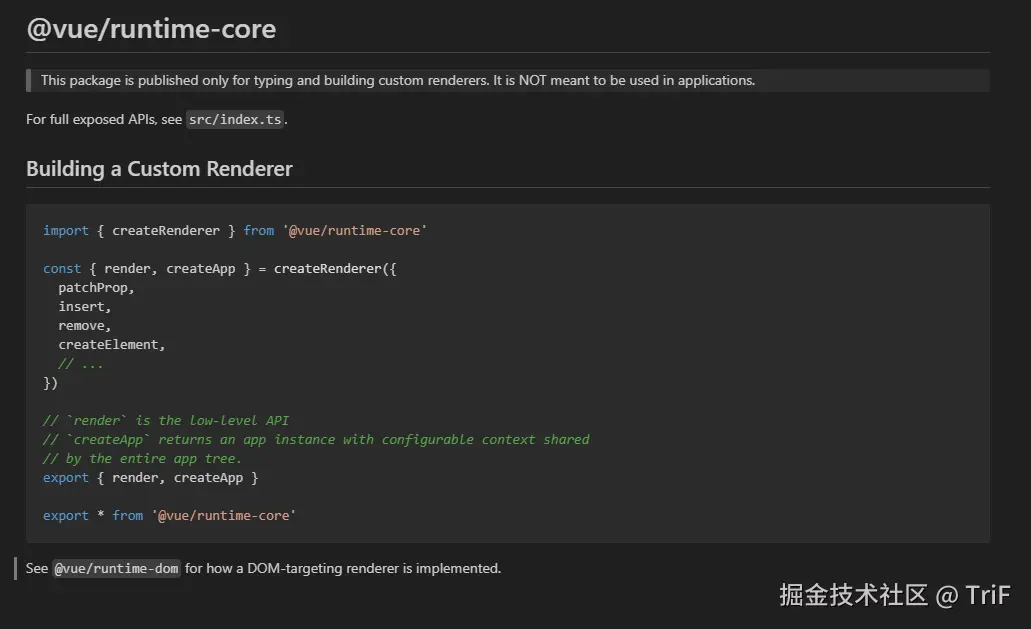Screen dimensions: 1031x629
Task: Click the "export * from" code line
Action: [169, 516]
